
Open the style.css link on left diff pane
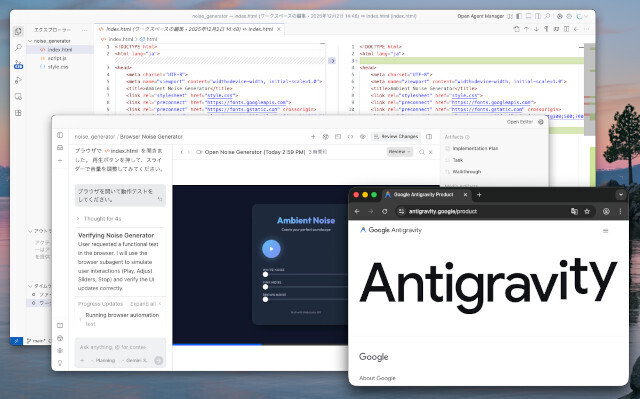(220, 95)
